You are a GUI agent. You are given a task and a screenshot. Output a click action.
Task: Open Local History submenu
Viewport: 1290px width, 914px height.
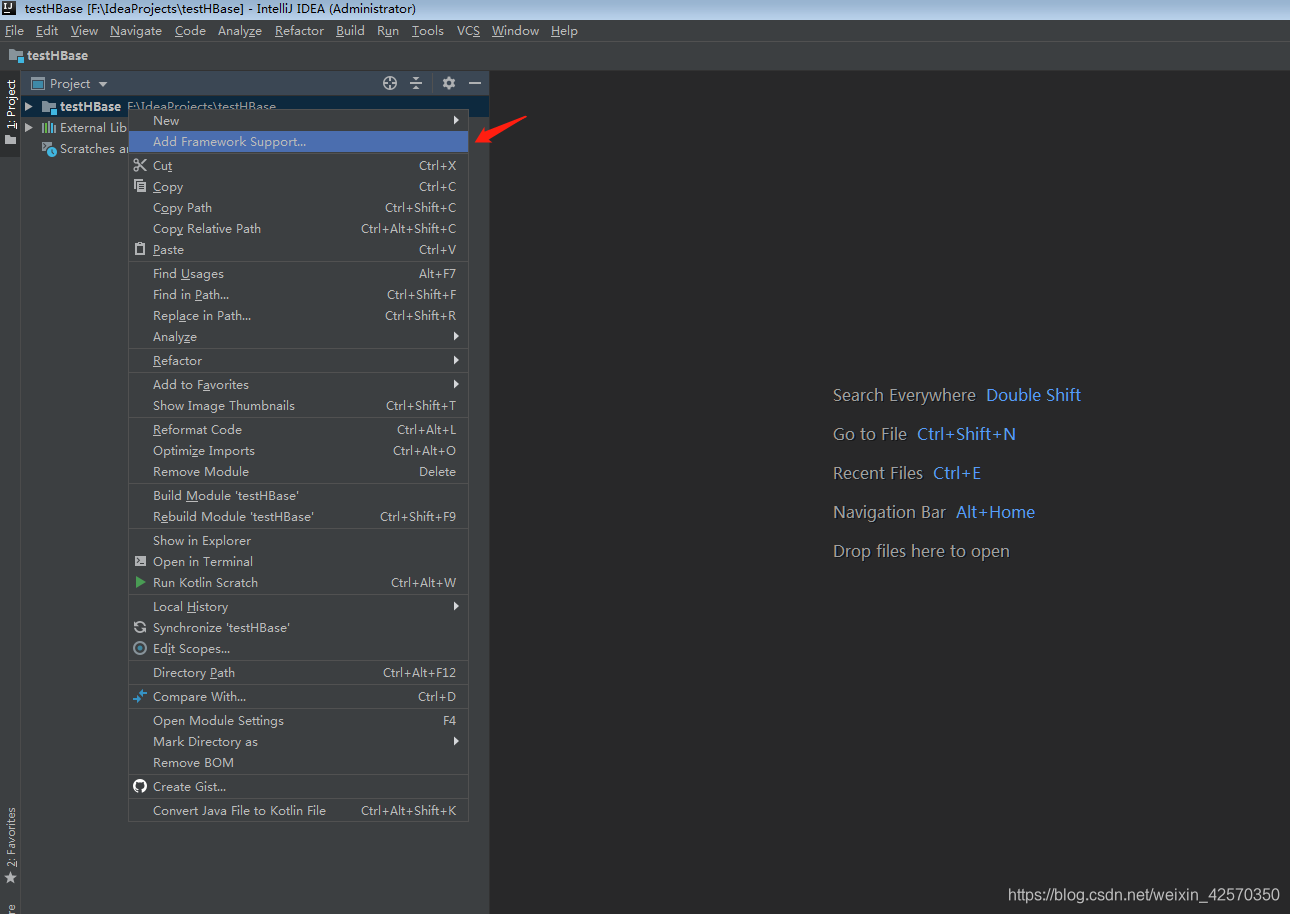pyautogui.click(x=298, y=606)
